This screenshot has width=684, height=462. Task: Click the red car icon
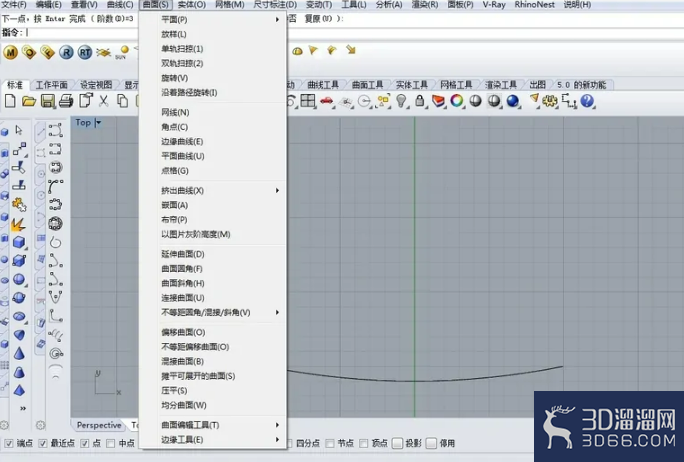point(326,101)
